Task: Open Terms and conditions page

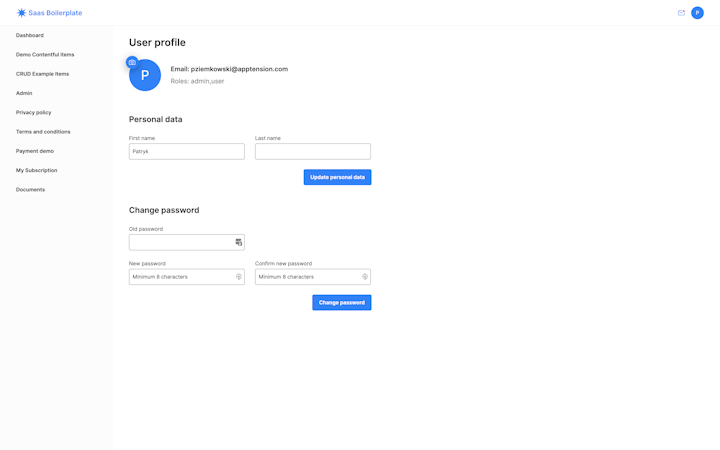Action: click(43, 132)
